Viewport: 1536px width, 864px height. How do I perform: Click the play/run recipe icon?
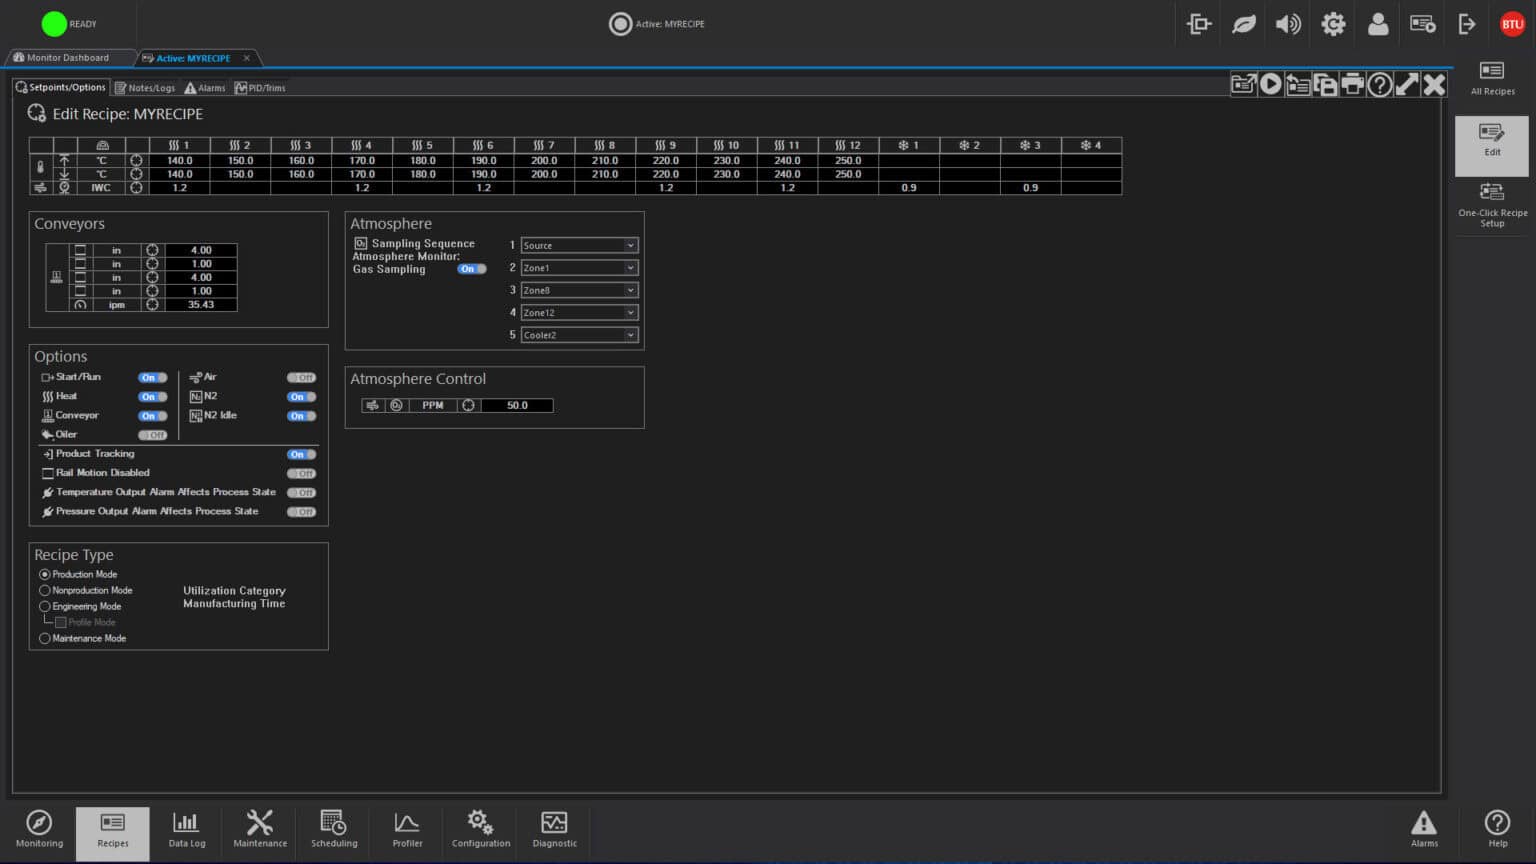(x=1271, y=85)
